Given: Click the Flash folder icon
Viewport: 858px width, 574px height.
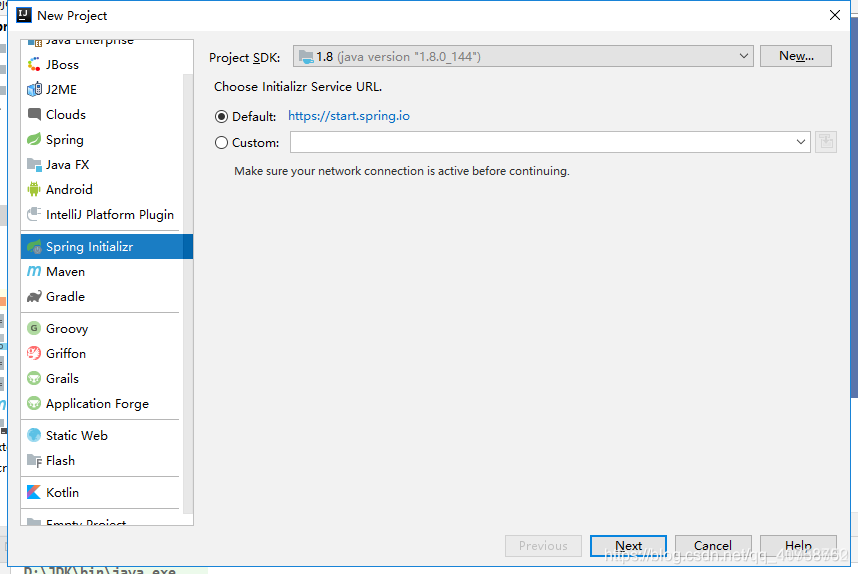Looking at the screenshot, I should click(x=34, y=461).
